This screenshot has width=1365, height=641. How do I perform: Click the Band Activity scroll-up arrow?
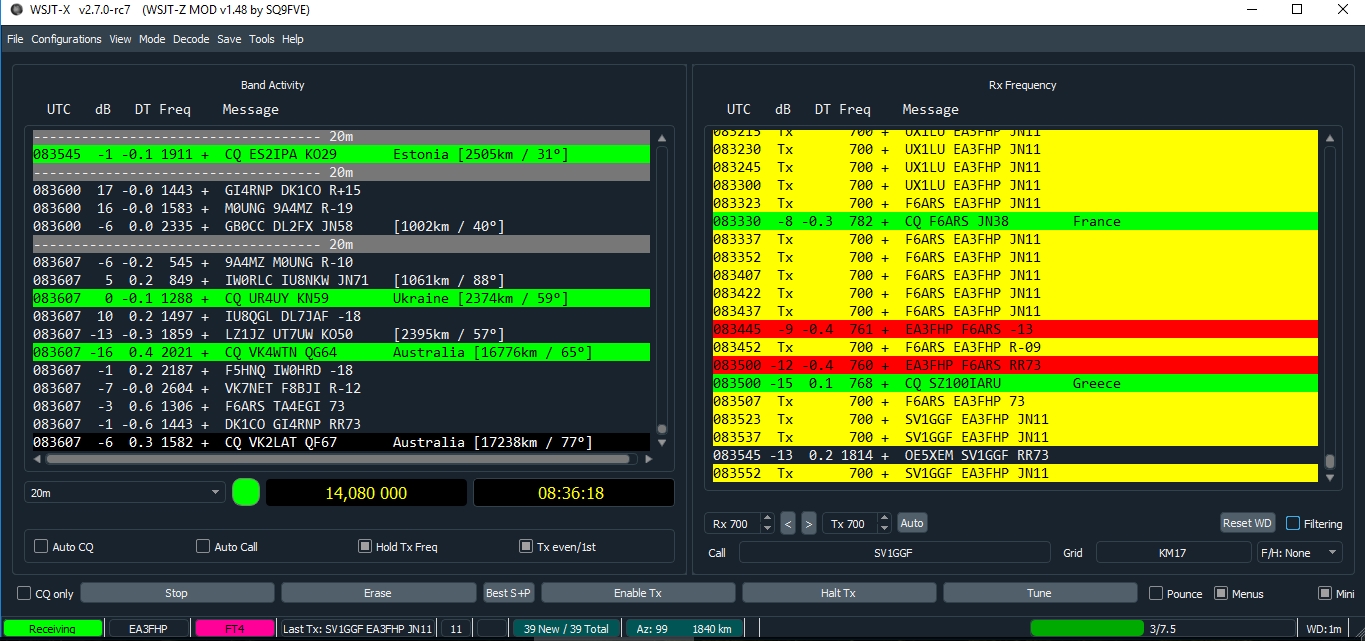661,139
